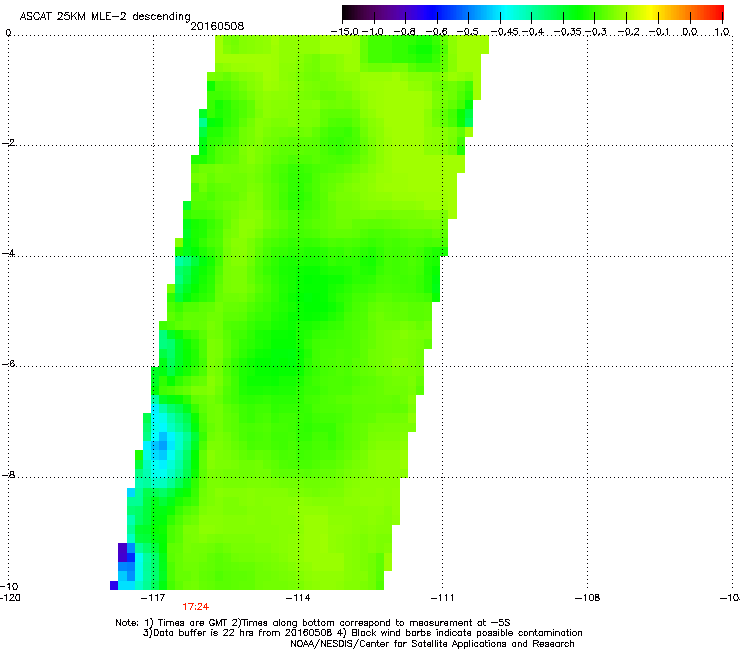Click the "-0.1" color scale label
The width and height of the screenshot is (740, 650).
[x=659, y=32]
